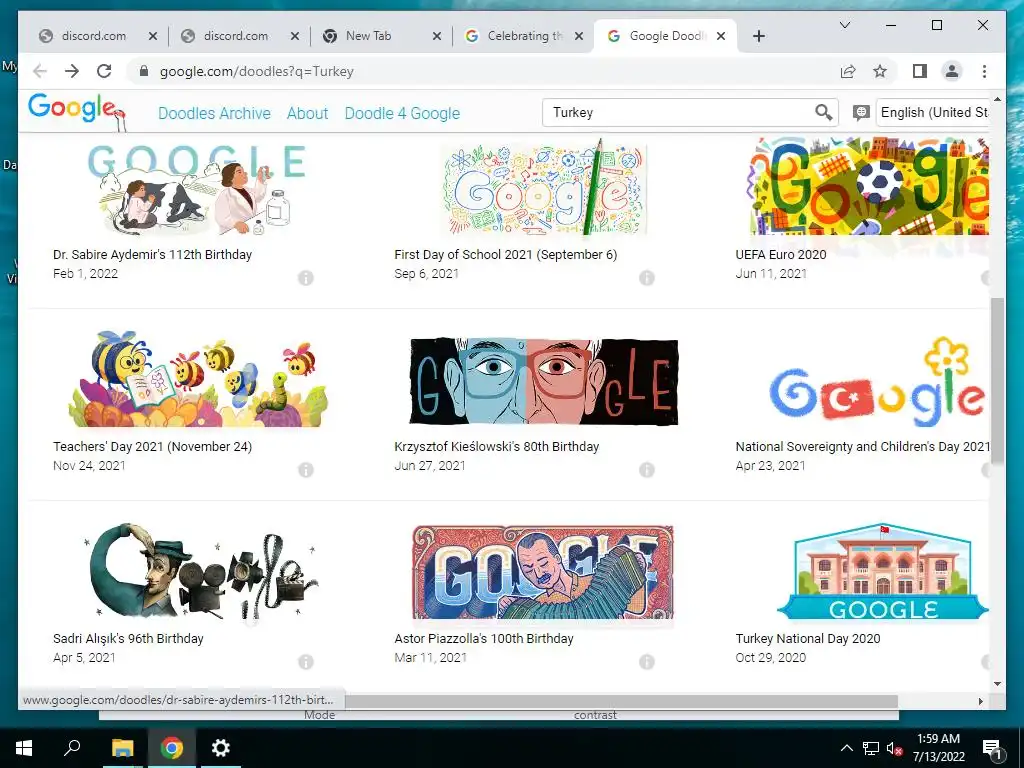Click the Doodles search field containing Turkey
The height and width of the screenshot is (768, 1024).
pyautogui.click(x=679, y=112)
